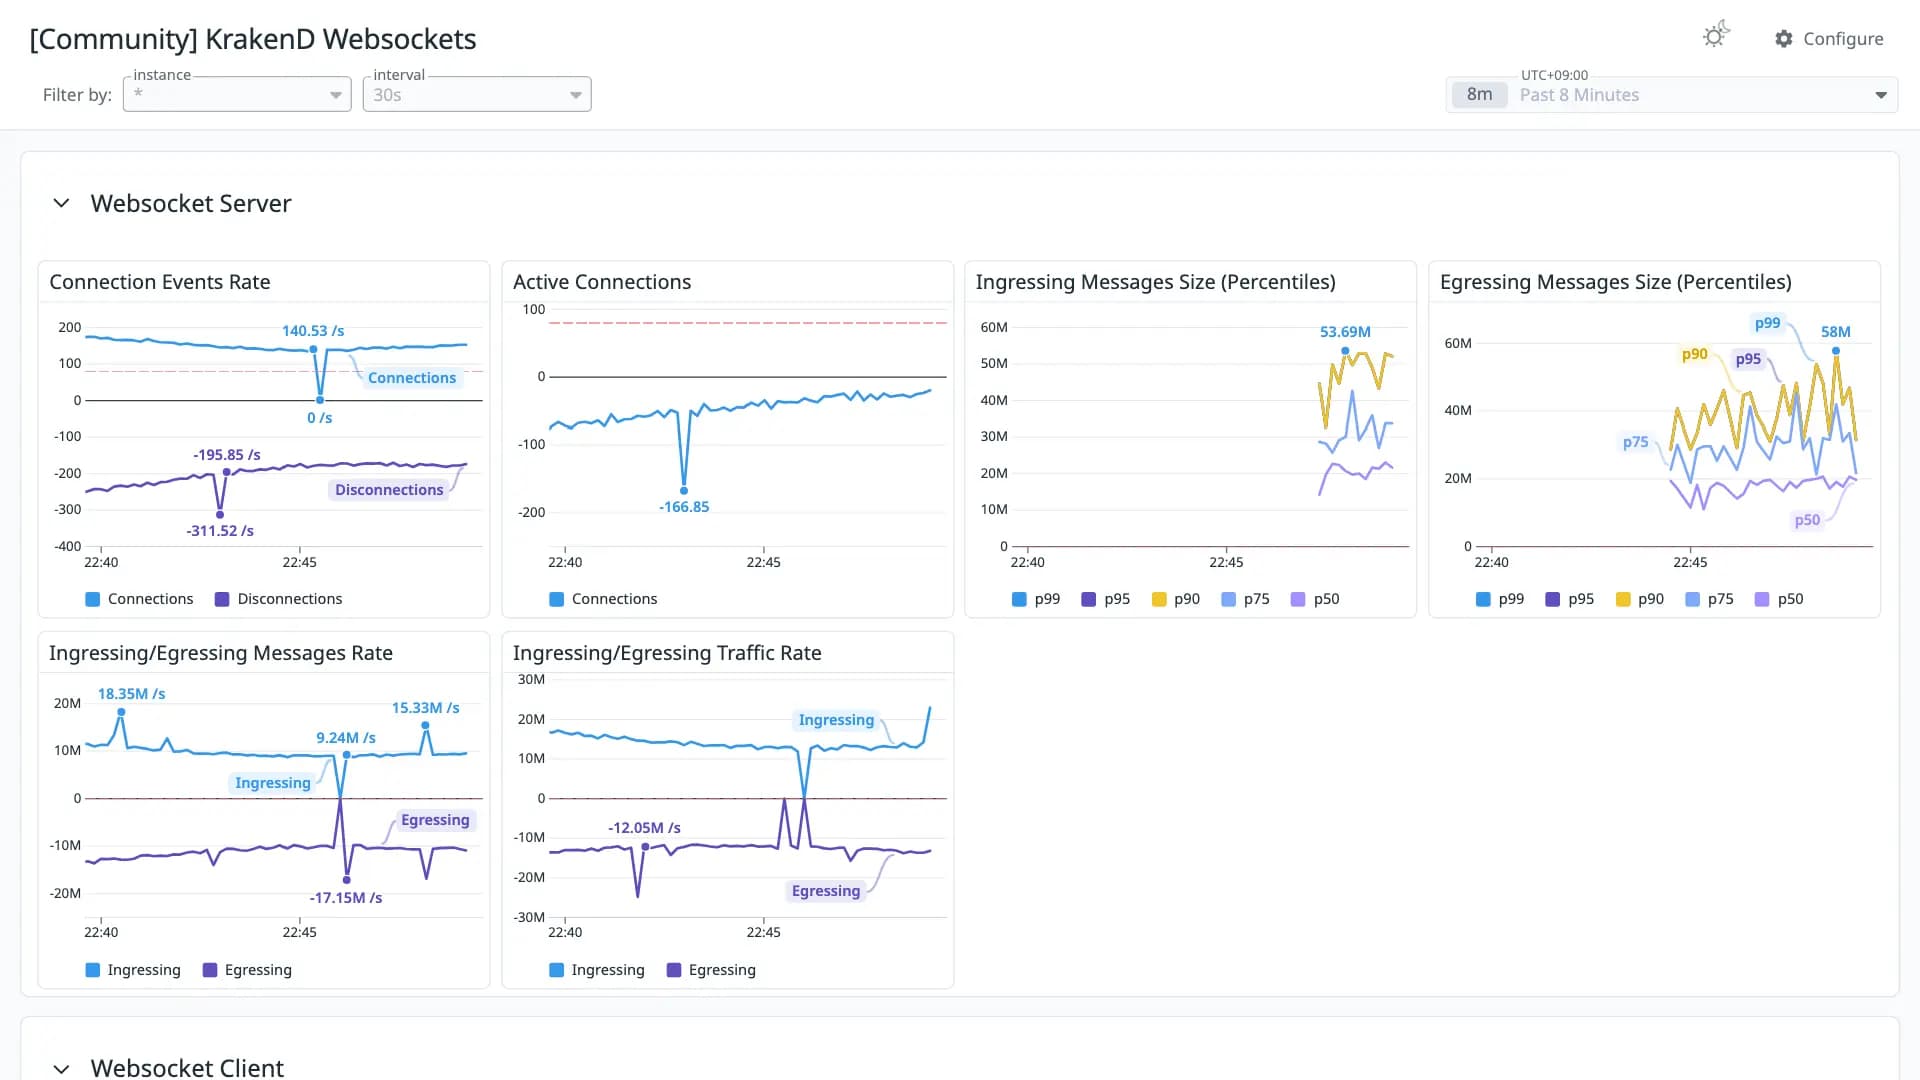This screenshot has height=1080, width=1920.
Task: Toggle Egressing legend in Messages Rate chart
Action: click(x=247, y=970)
